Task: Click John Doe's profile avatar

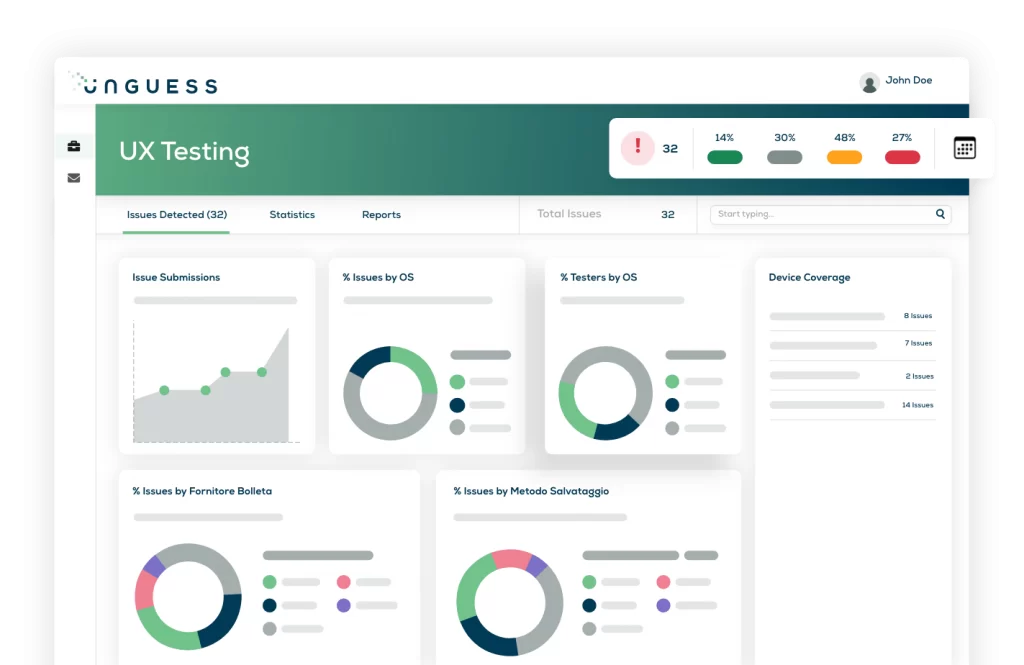Action: click(x=869, y=82)
